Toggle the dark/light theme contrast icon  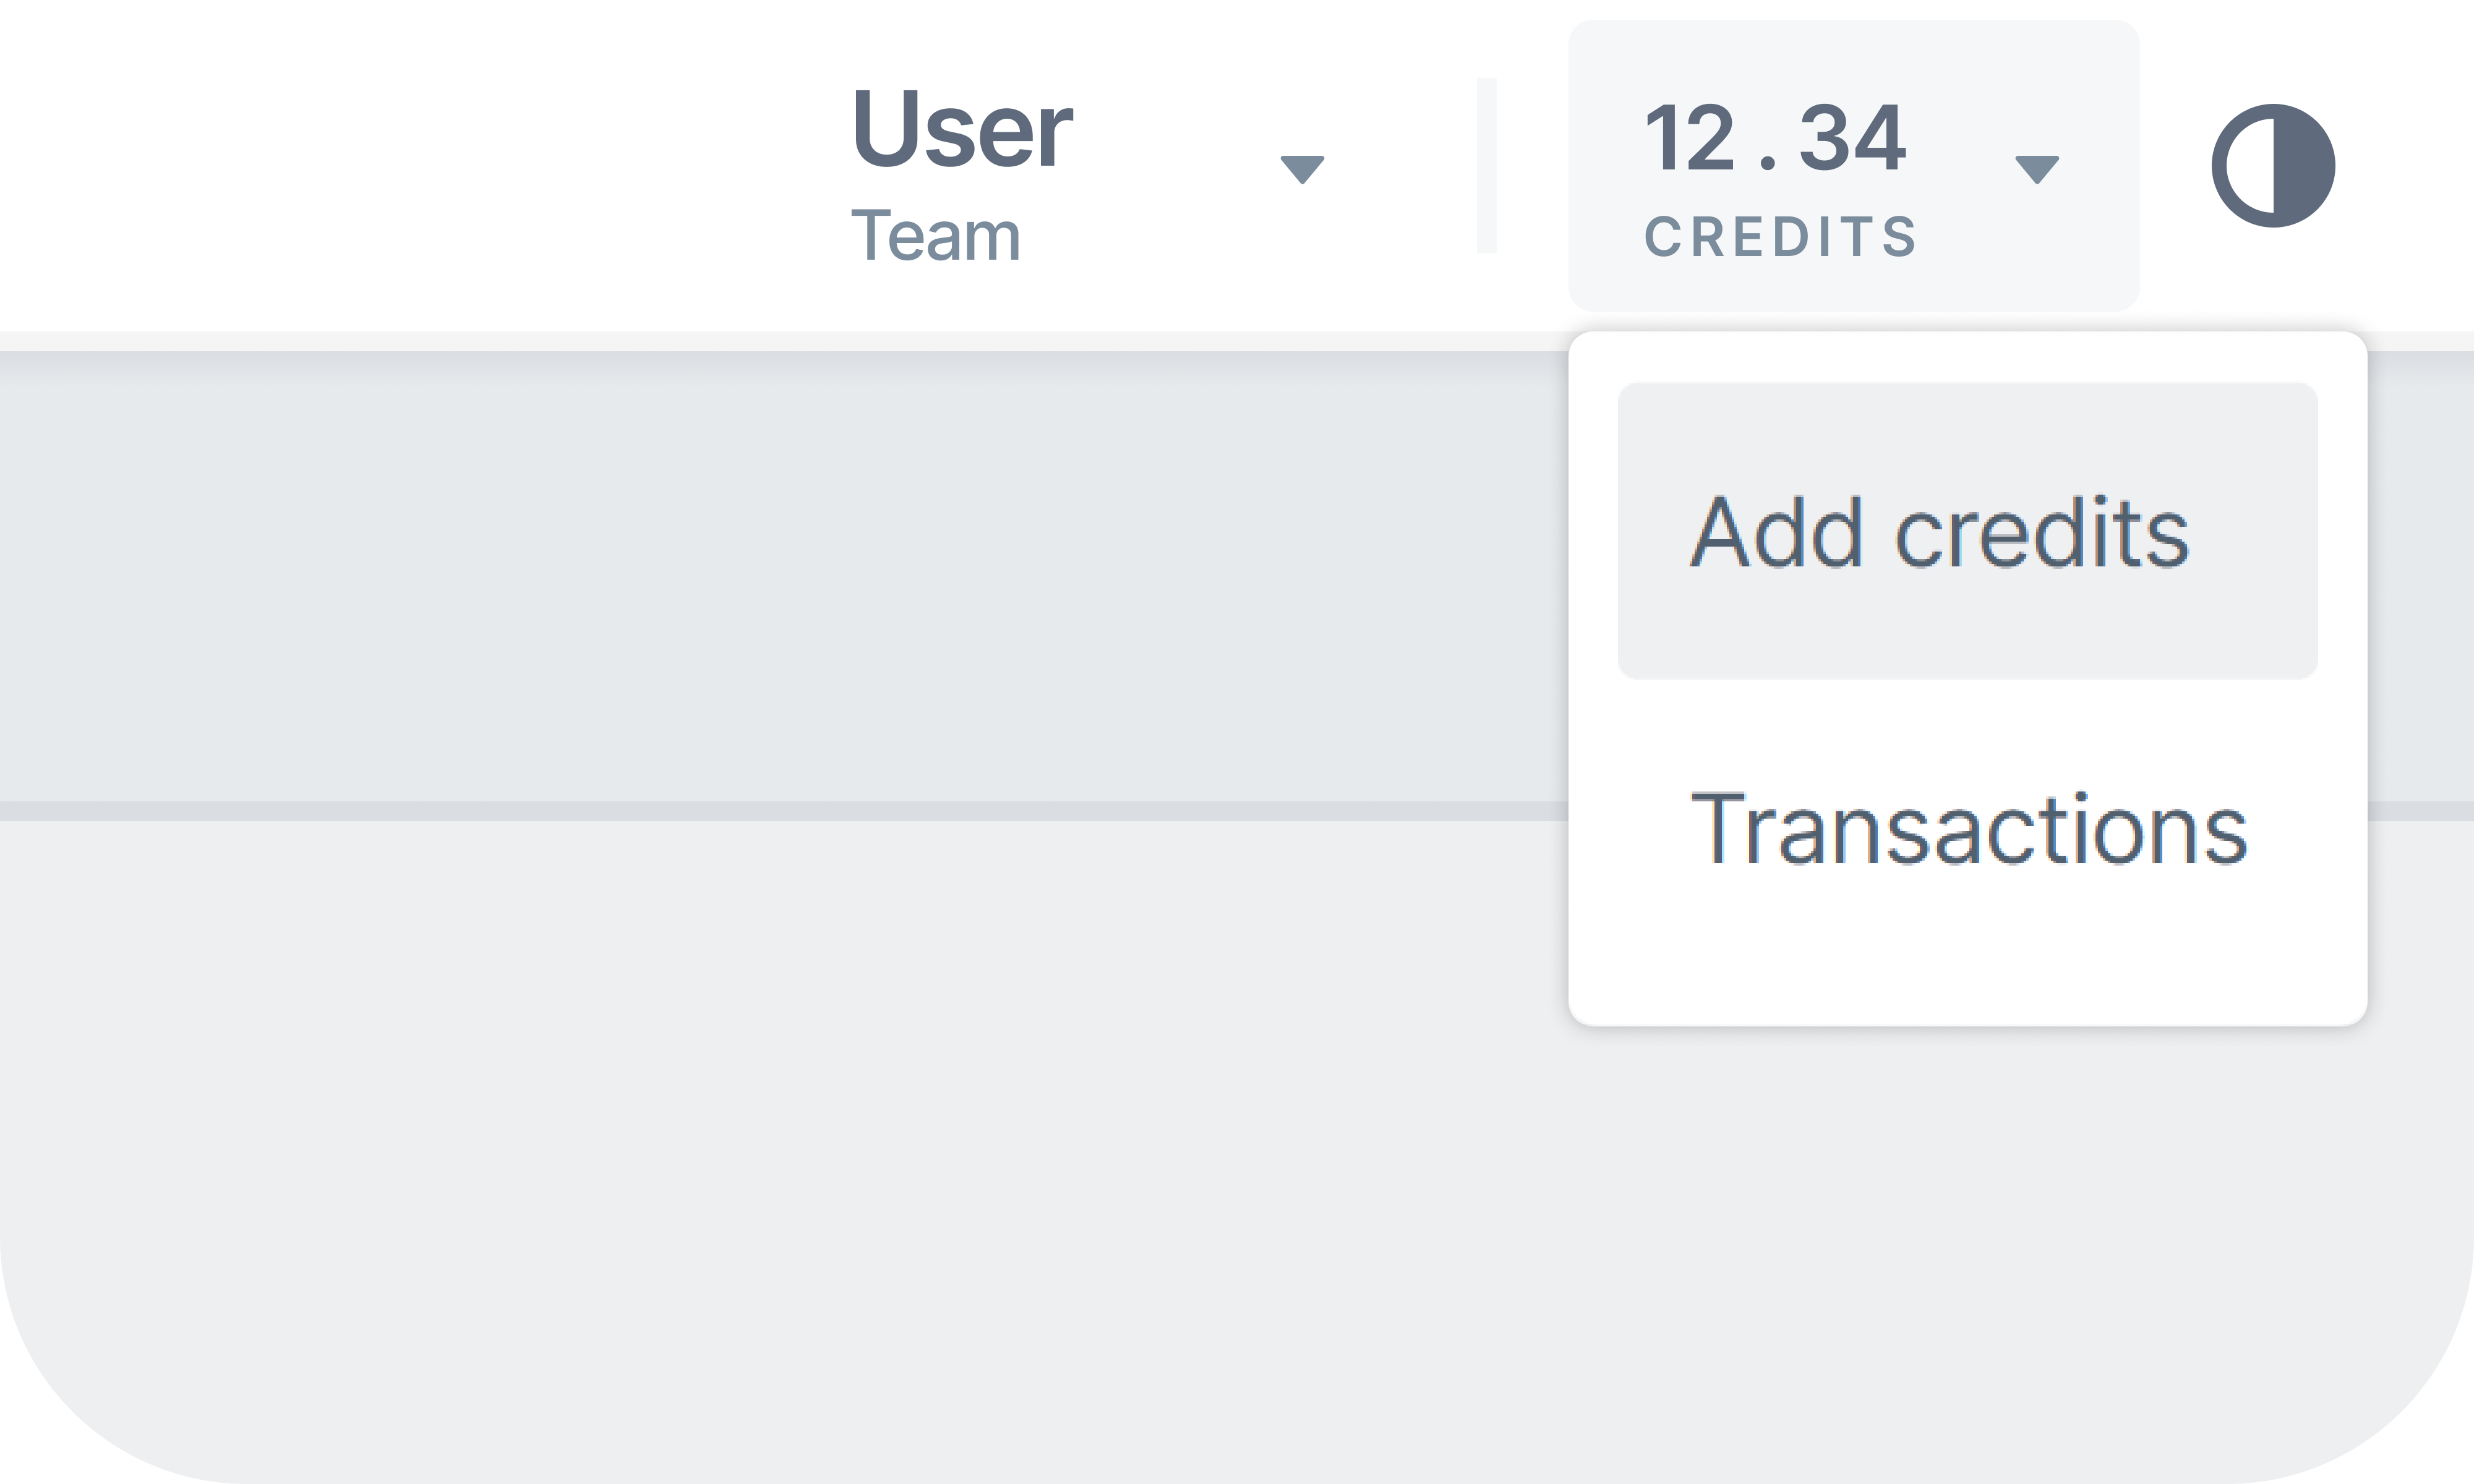[x=2273, y=166]
